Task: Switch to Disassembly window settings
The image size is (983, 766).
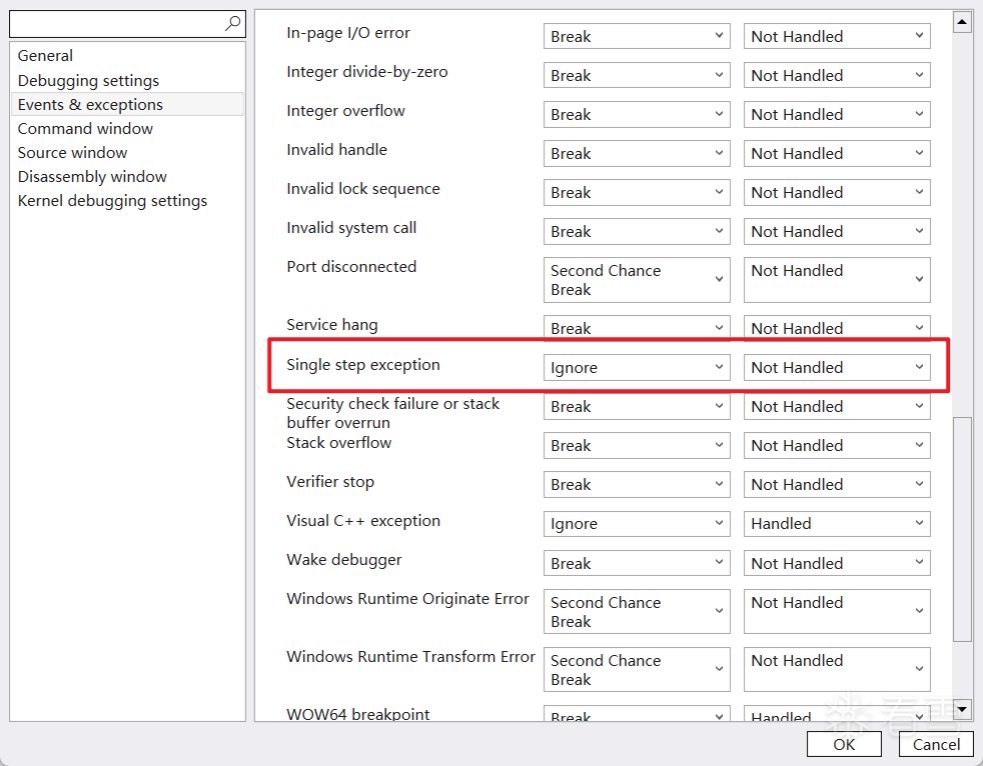Action: coord(92,177)
